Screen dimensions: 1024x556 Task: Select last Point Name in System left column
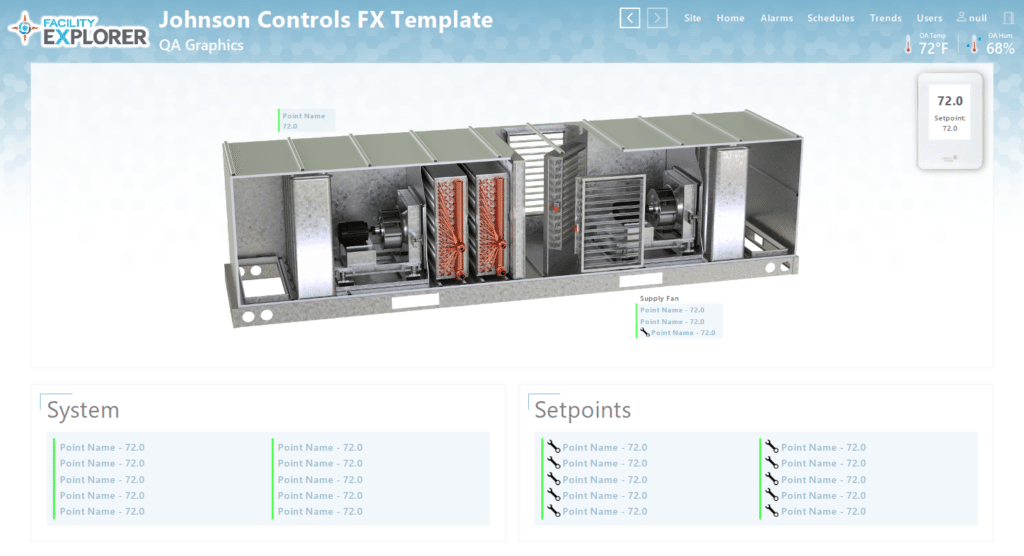(102, 512)
